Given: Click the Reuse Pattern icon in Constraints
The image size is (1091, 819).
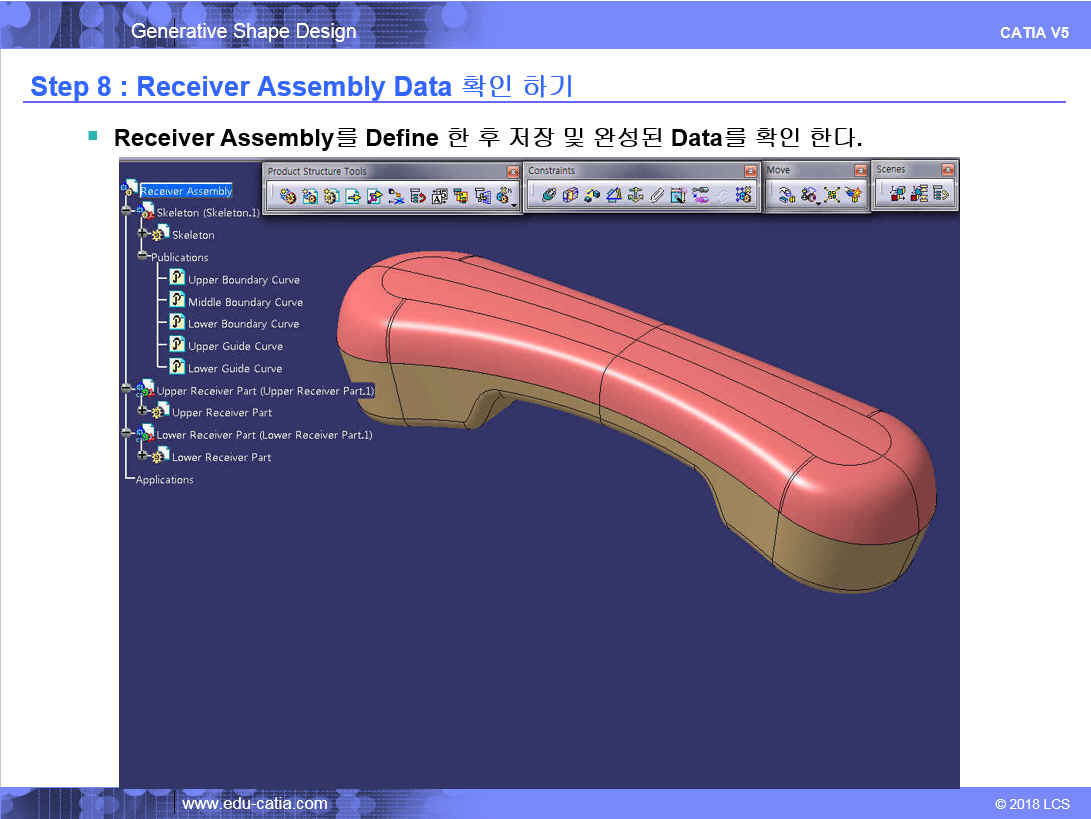Looking at the screenshot, I should click(743, 196).
